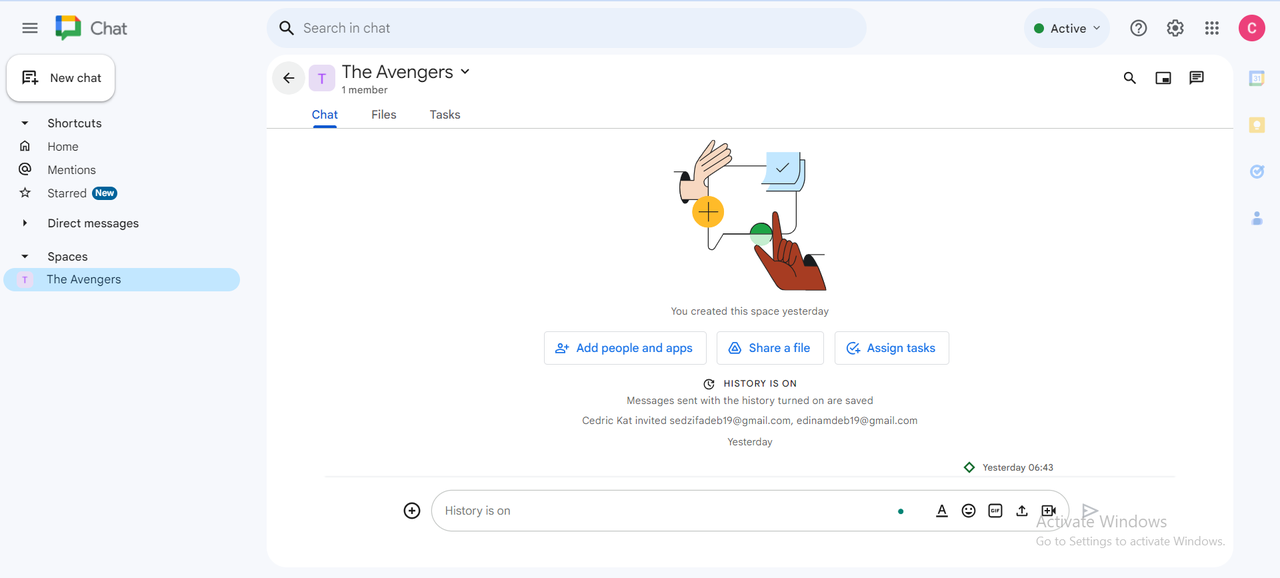Expand the Direct messages section
The image size is (1280, 578).
point(25,223)
